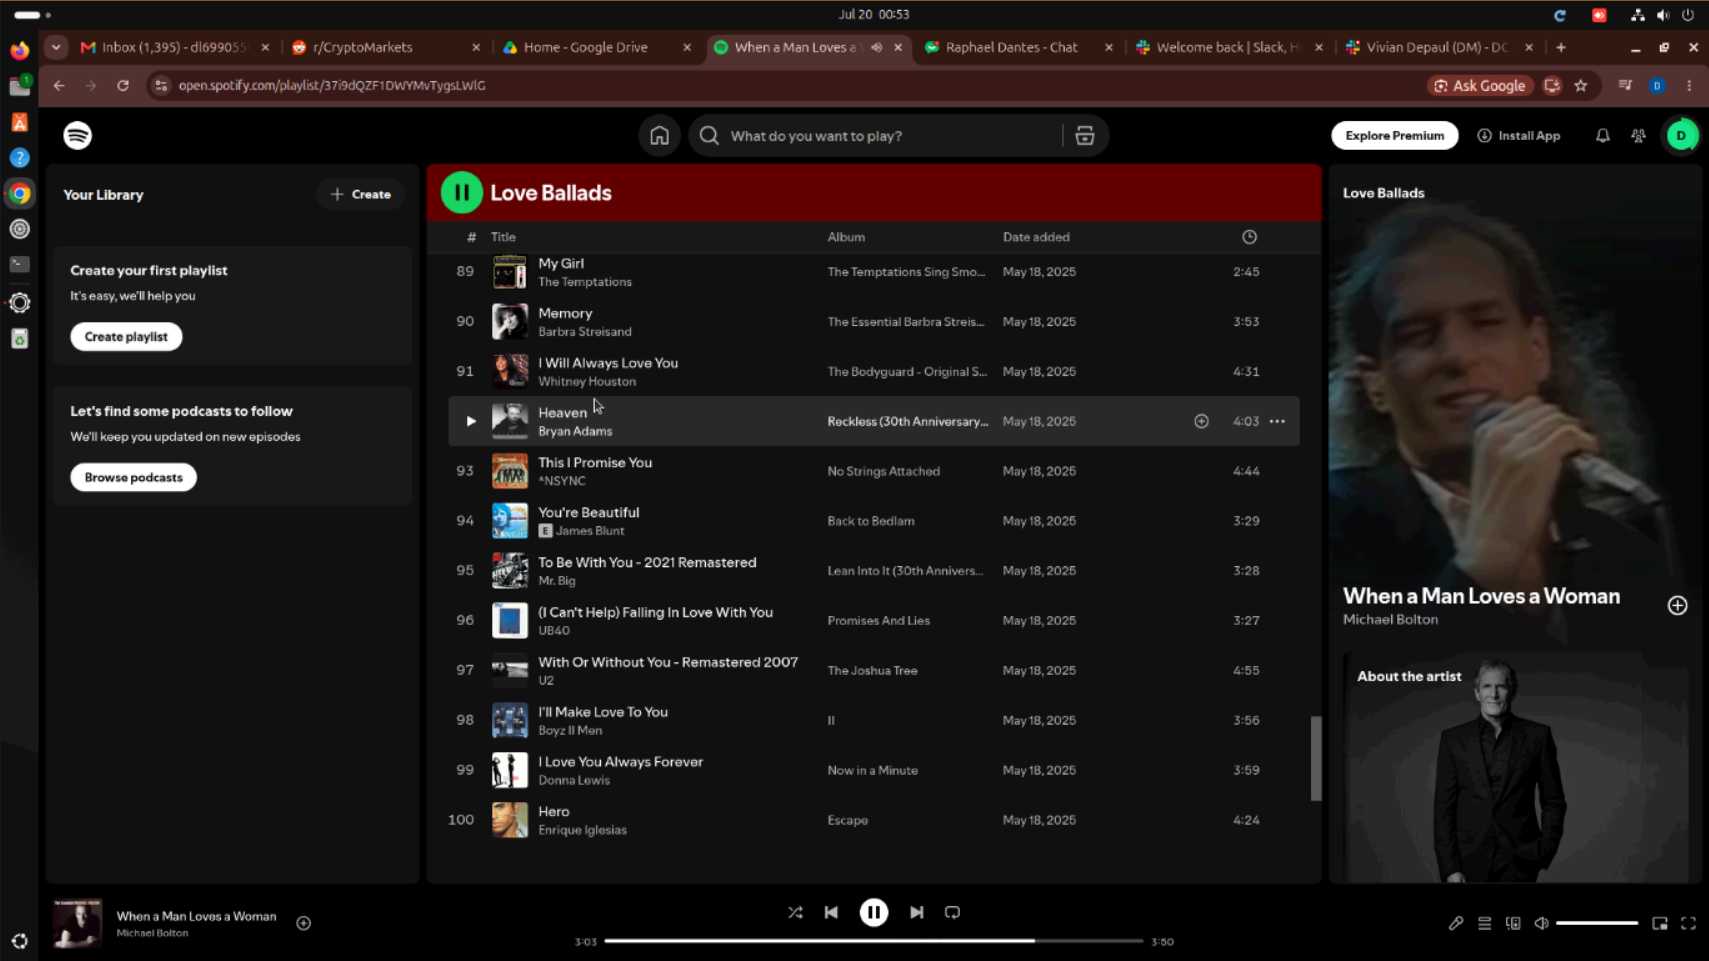Viewport: 1709px width, 961px height.
Task: Add Heaven to Liked Songs
Action: click(x=1201, y=421)
